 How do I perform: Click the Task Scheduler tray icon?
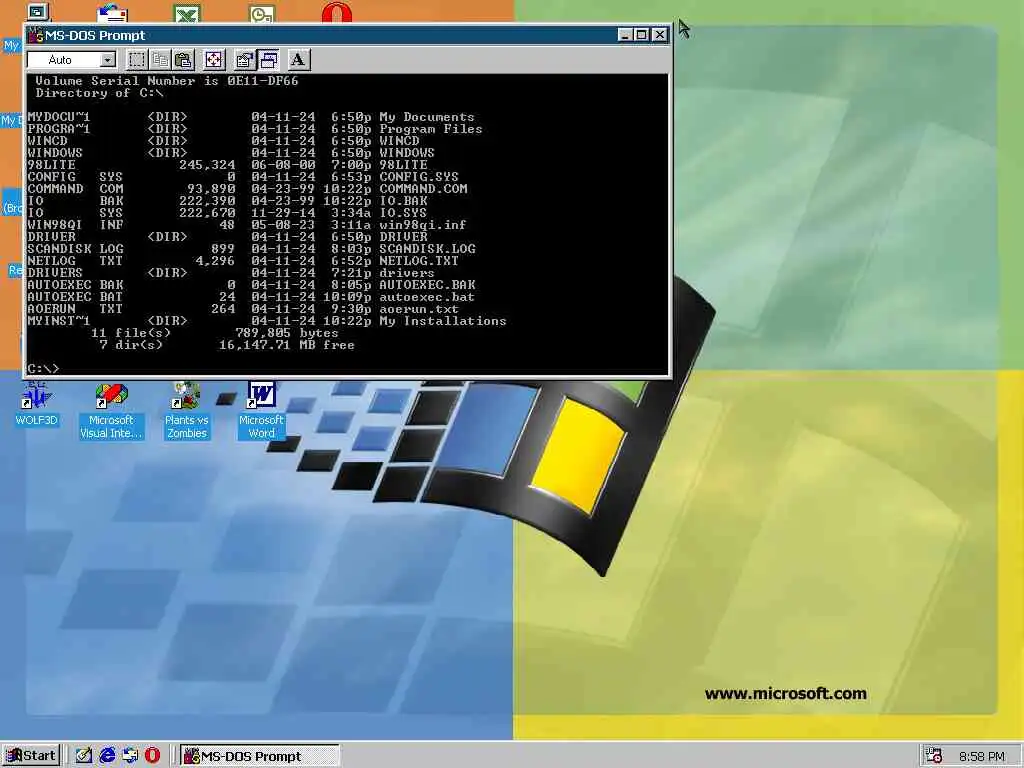click(934, 756)
